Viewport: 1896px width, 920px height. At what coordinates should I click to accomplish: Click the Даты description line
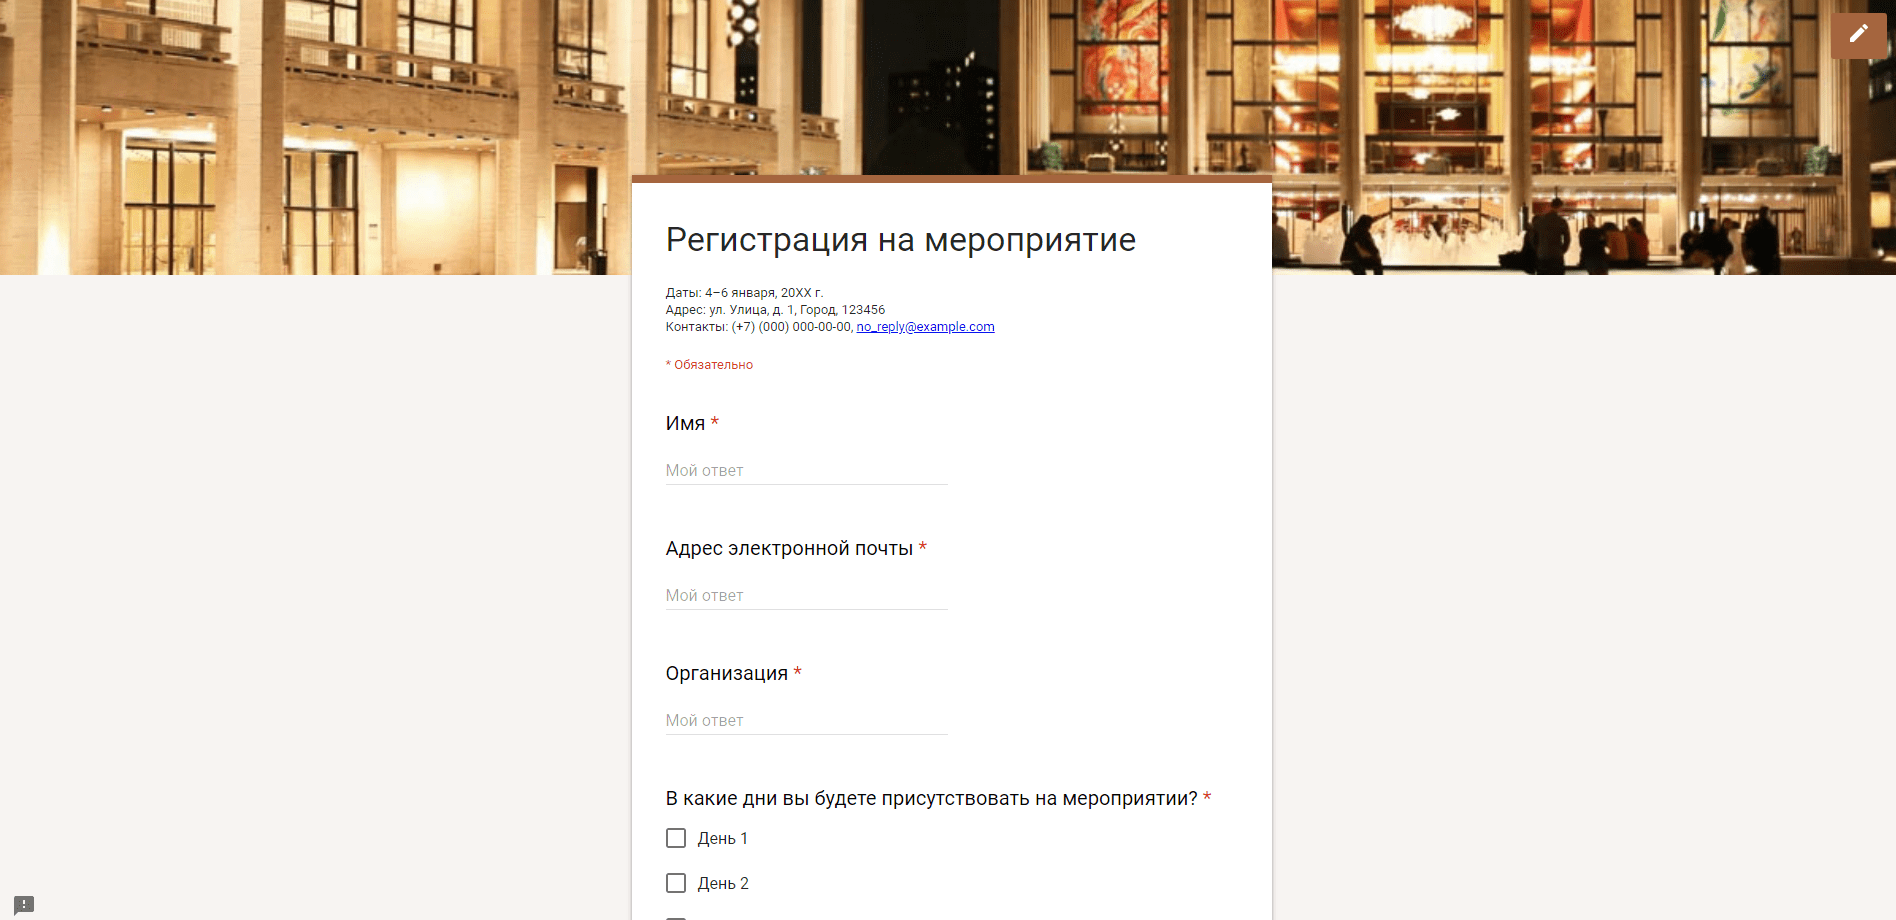coord(744,293)
